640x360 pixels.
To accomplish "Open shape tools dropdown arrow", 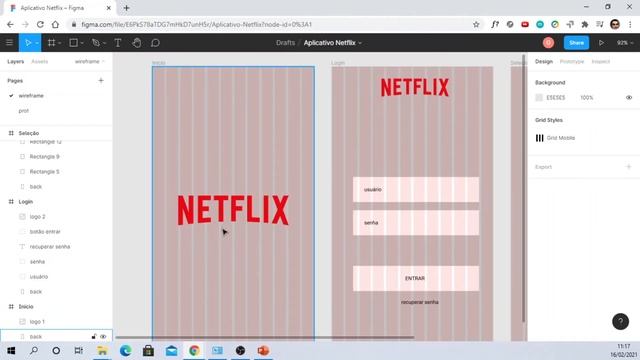I will pos(82,43).
